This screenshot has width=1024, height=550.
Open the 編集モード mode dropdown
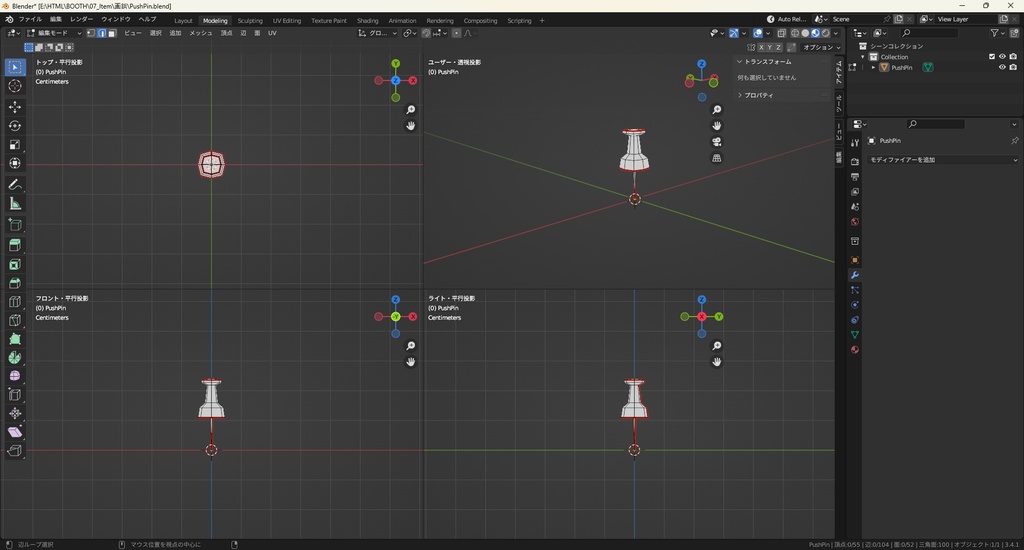click(x=54, y=33)
